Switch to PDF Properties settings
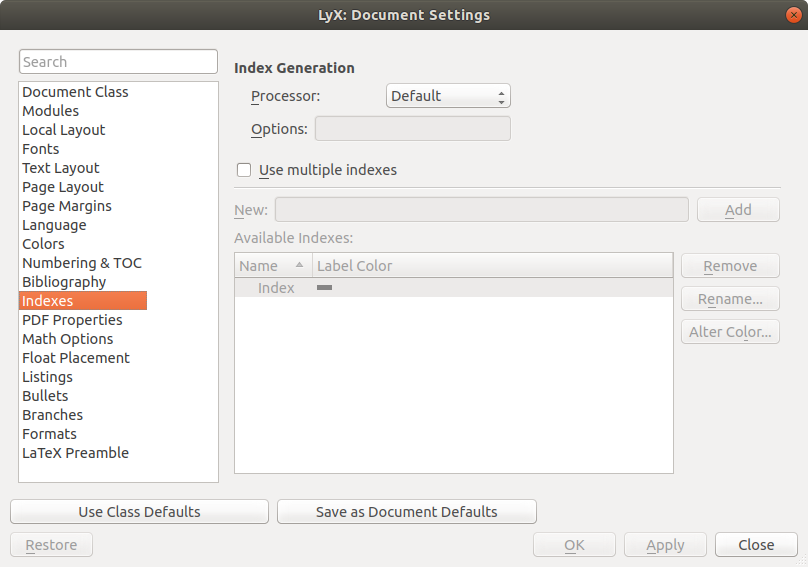Viewport: 808px width, 567px height. click(72, 320)
